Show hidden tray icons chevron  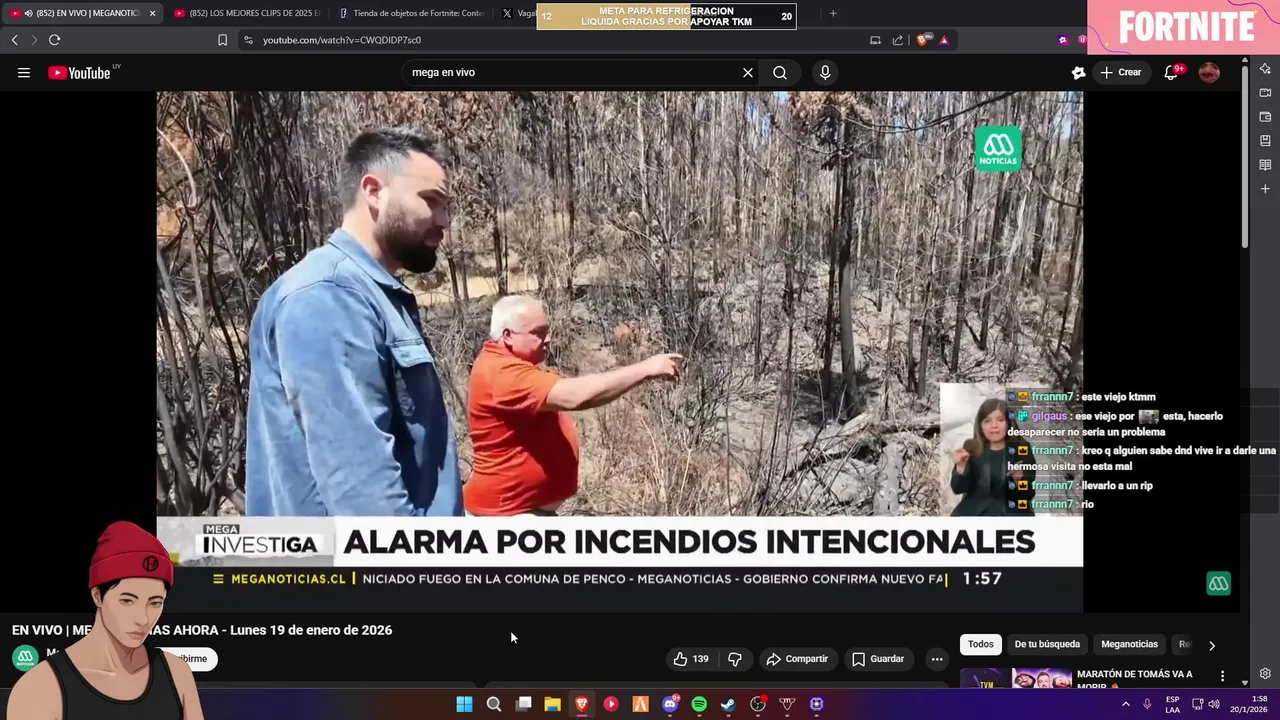click(x=1126, y=704)
